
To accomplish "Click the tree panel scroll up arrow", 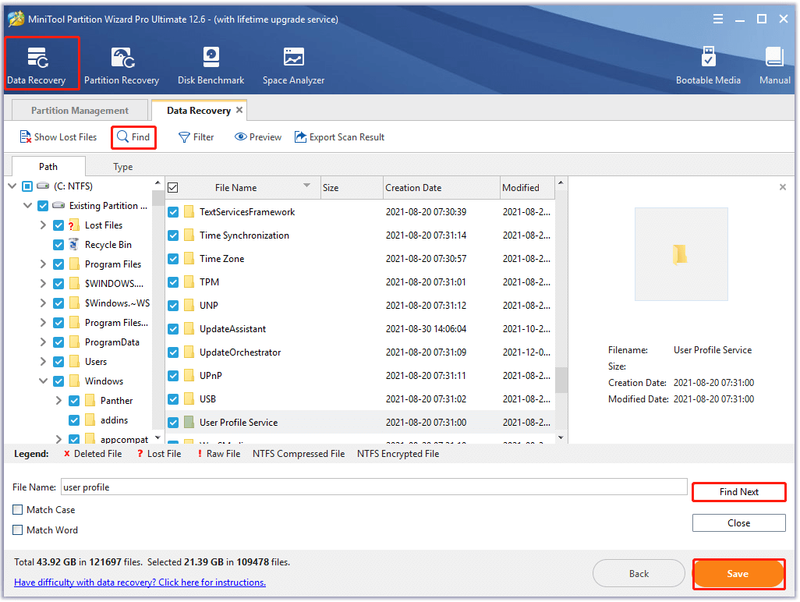I will click(157, 183).
